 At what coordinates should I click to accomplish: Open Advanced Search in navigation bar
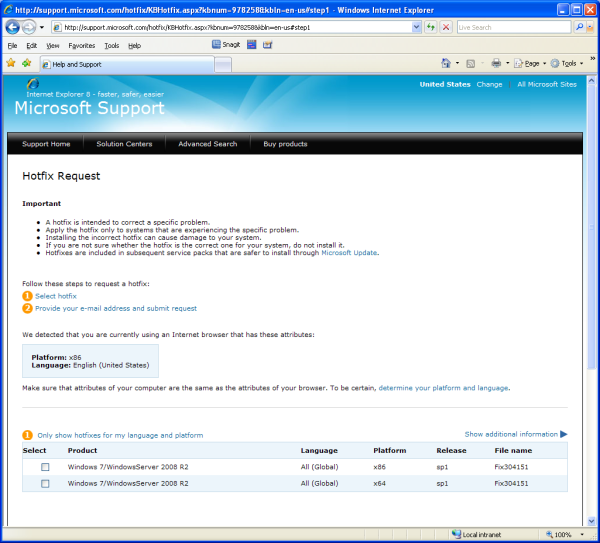[x=208, y=144]
